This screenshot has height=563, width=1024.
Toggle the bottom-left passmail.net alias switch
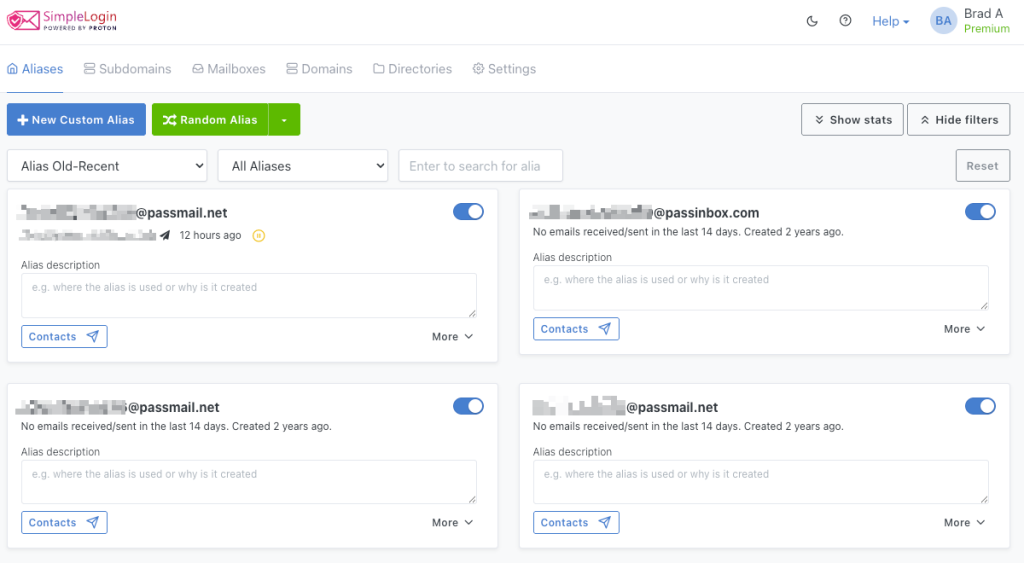click(x=468, y=406)
